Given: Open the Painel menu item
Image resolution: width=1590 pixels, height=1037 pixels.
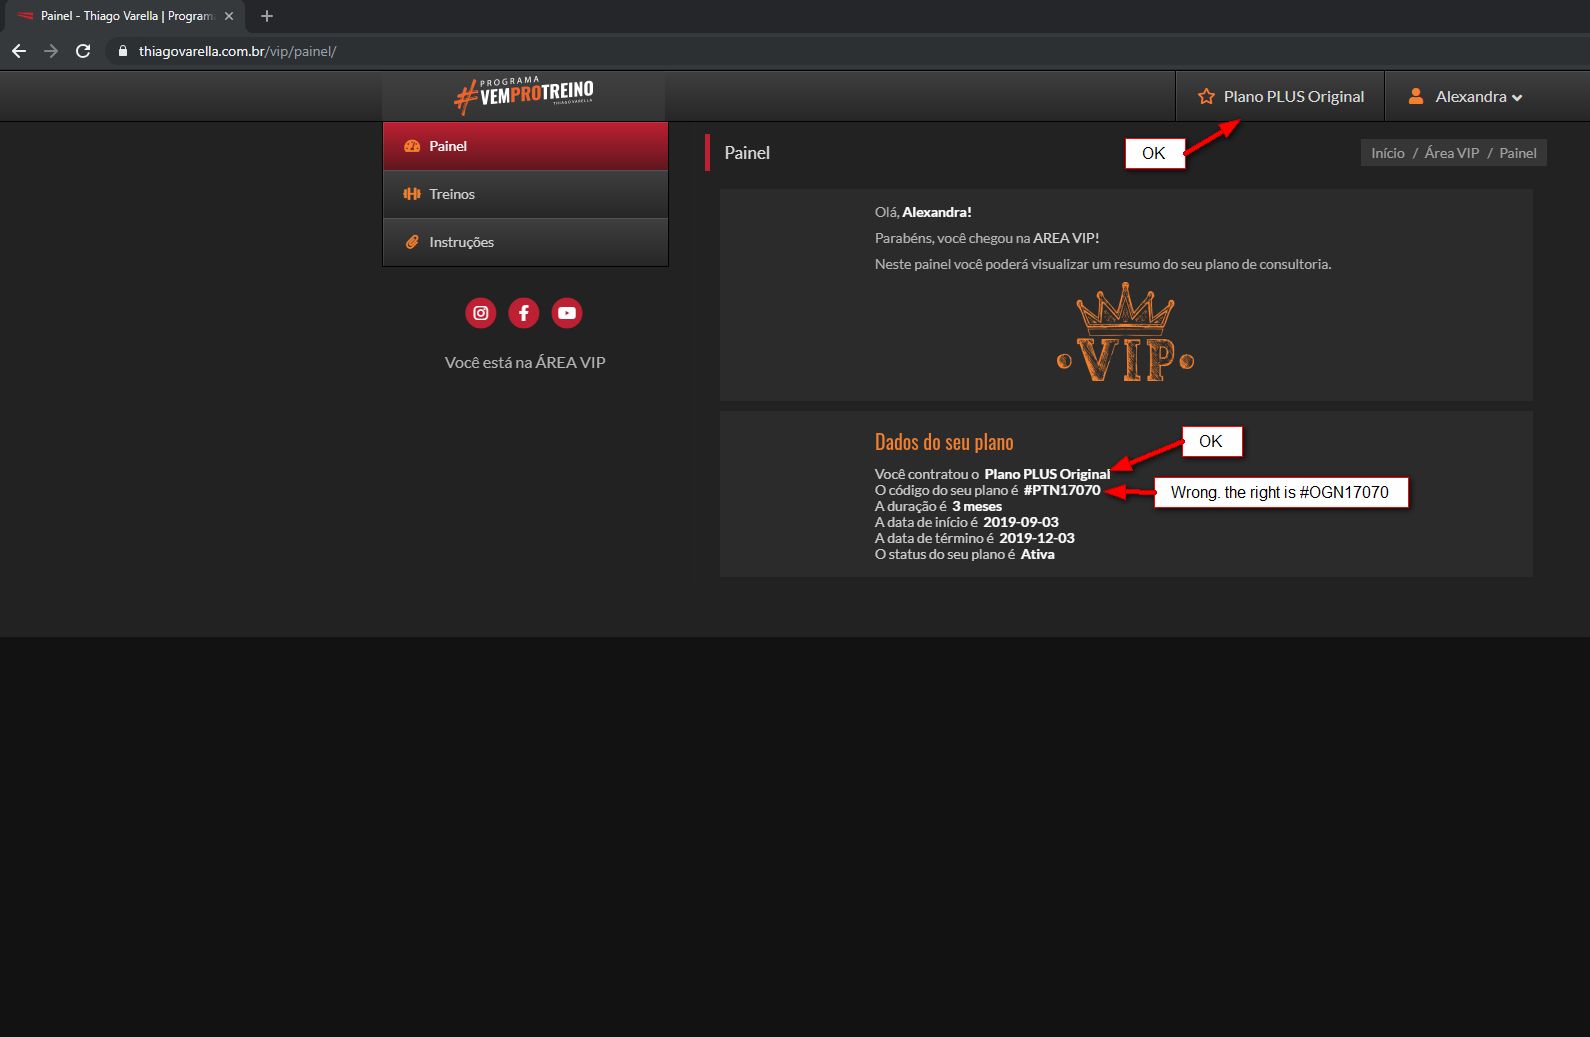Looking at the screenshot, I should (x=525, y=146).
